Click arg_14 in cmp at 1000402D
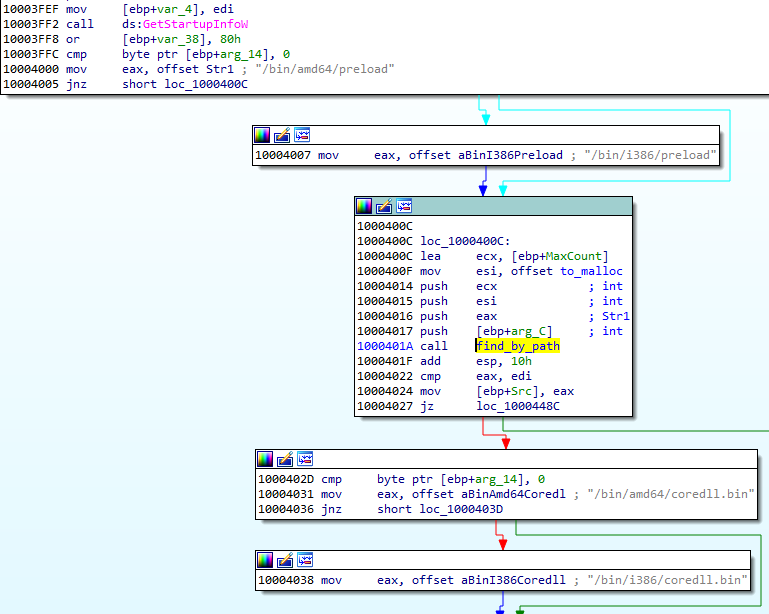The height and width of the screenshot is (614, 769). (496, 479)
